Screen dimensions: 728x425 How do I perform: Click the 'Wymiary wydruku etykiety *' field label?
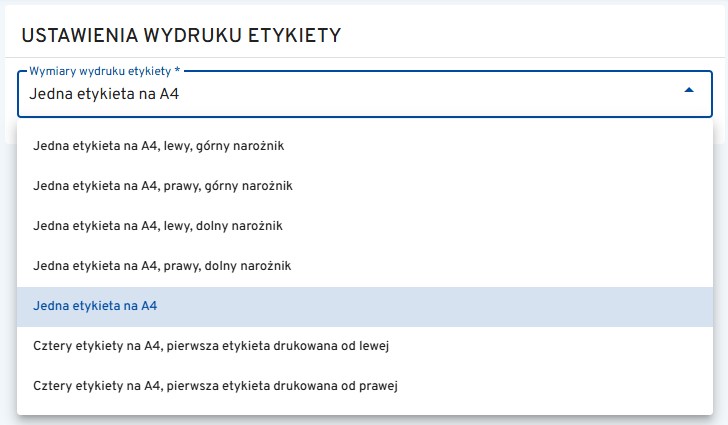pos(104,72)
